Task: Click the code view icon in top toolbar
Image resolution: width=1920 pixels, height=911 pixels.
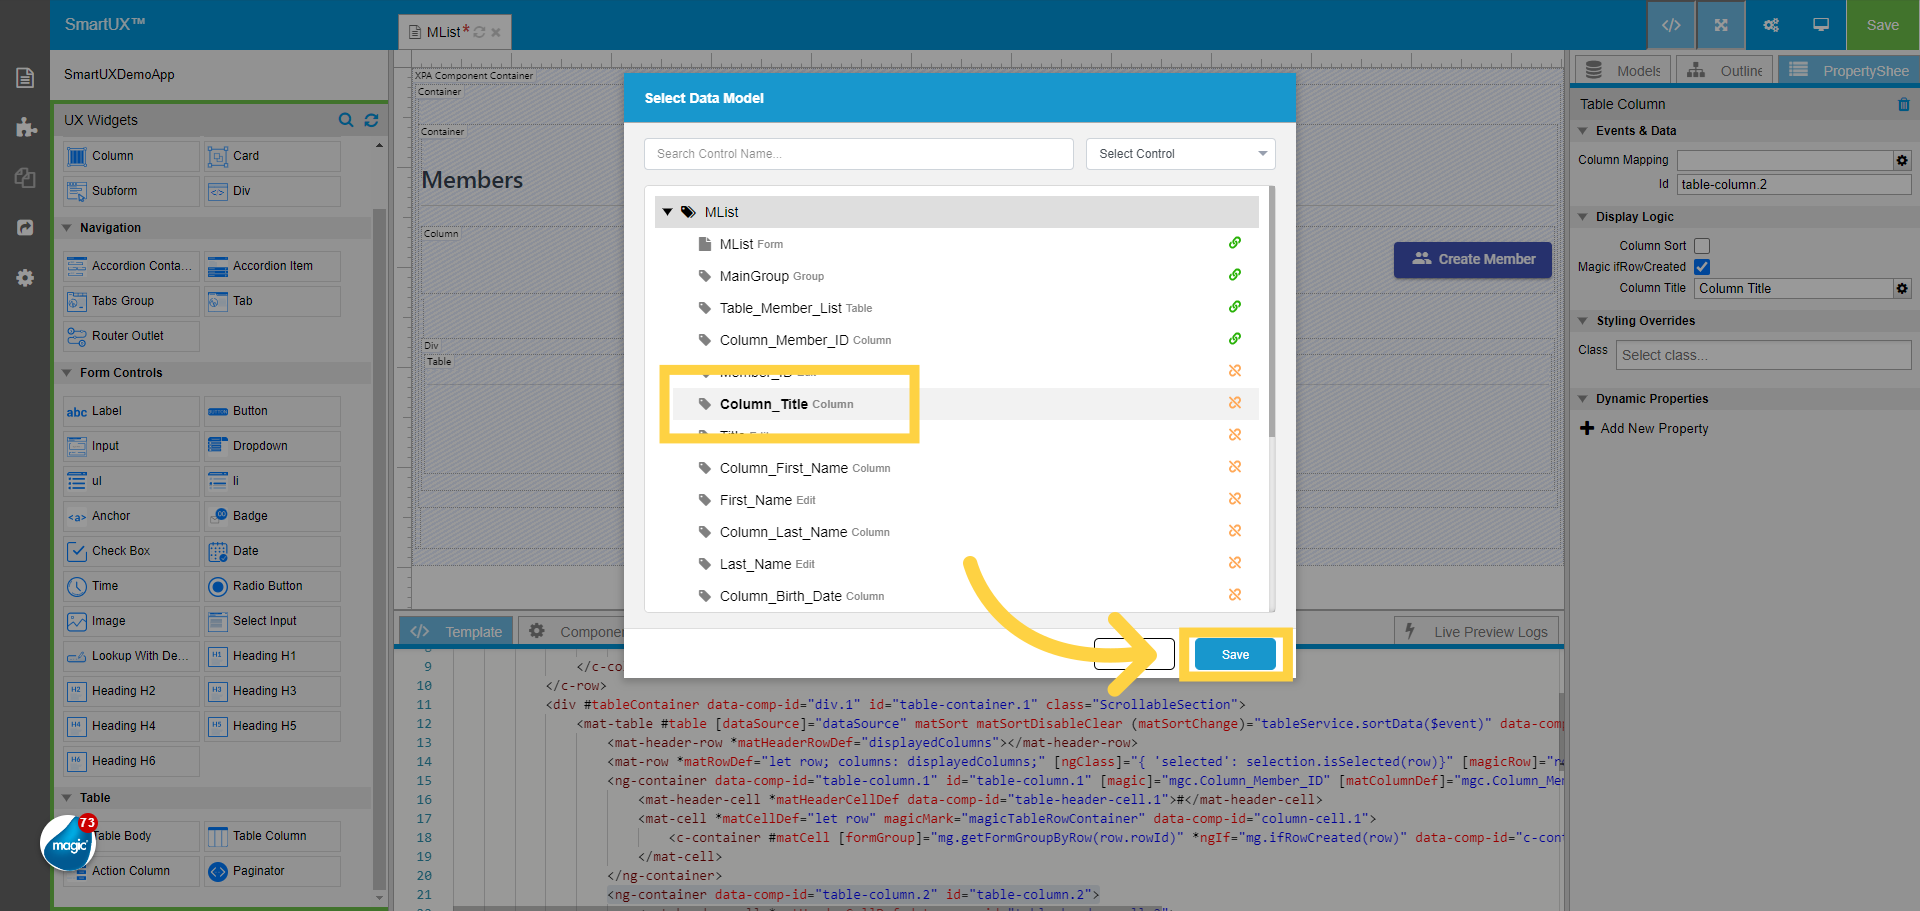Action: click(x=1671, y=25)
